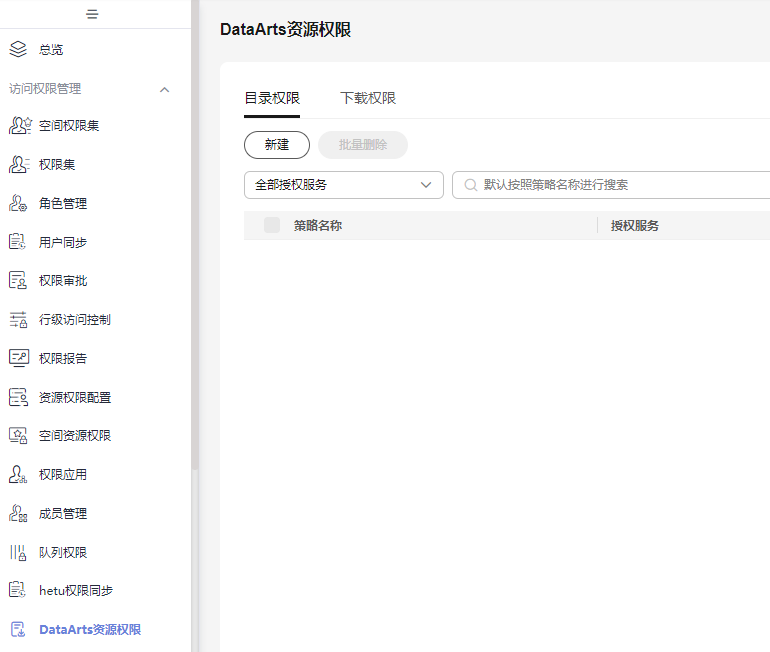This screenshot has height=652, width=770.
Task: Tick the select-all checkbox beside 策略名称
Action: [x=272, y=225]
